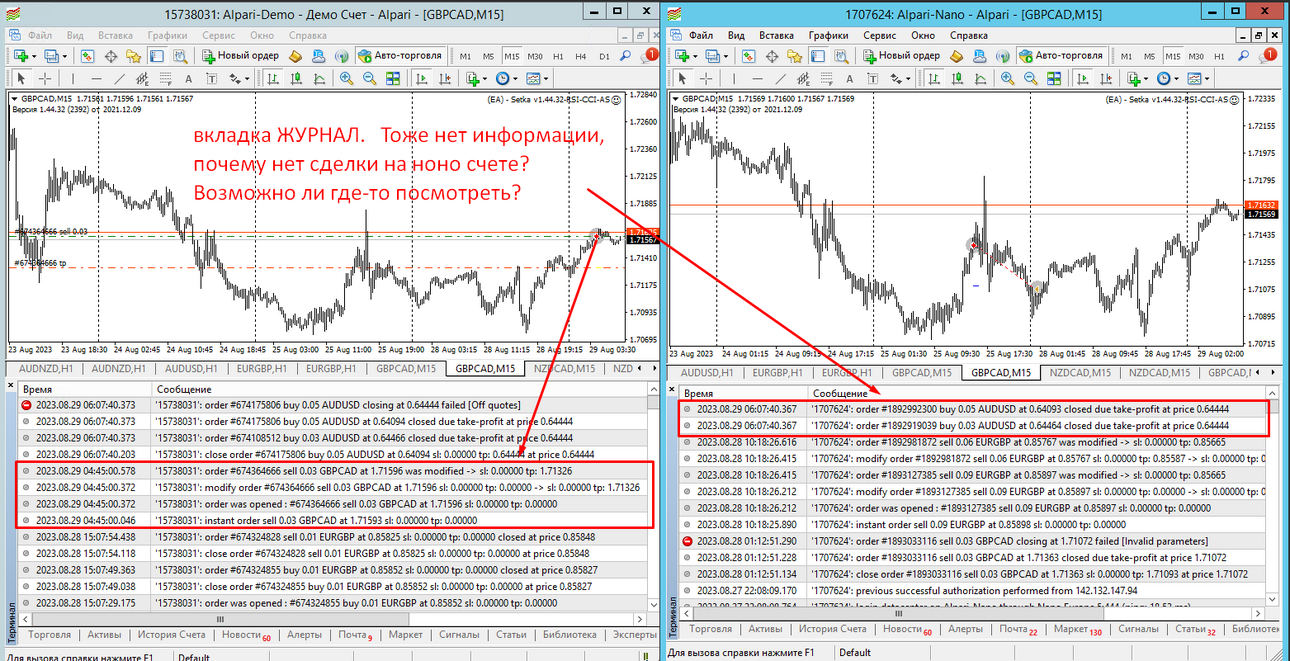Image resolution: width=1290 pixels, height=661 pixels.
Task: Select horizontal line tool in right window
Action: pyautogui.click(x=757, y=78)
